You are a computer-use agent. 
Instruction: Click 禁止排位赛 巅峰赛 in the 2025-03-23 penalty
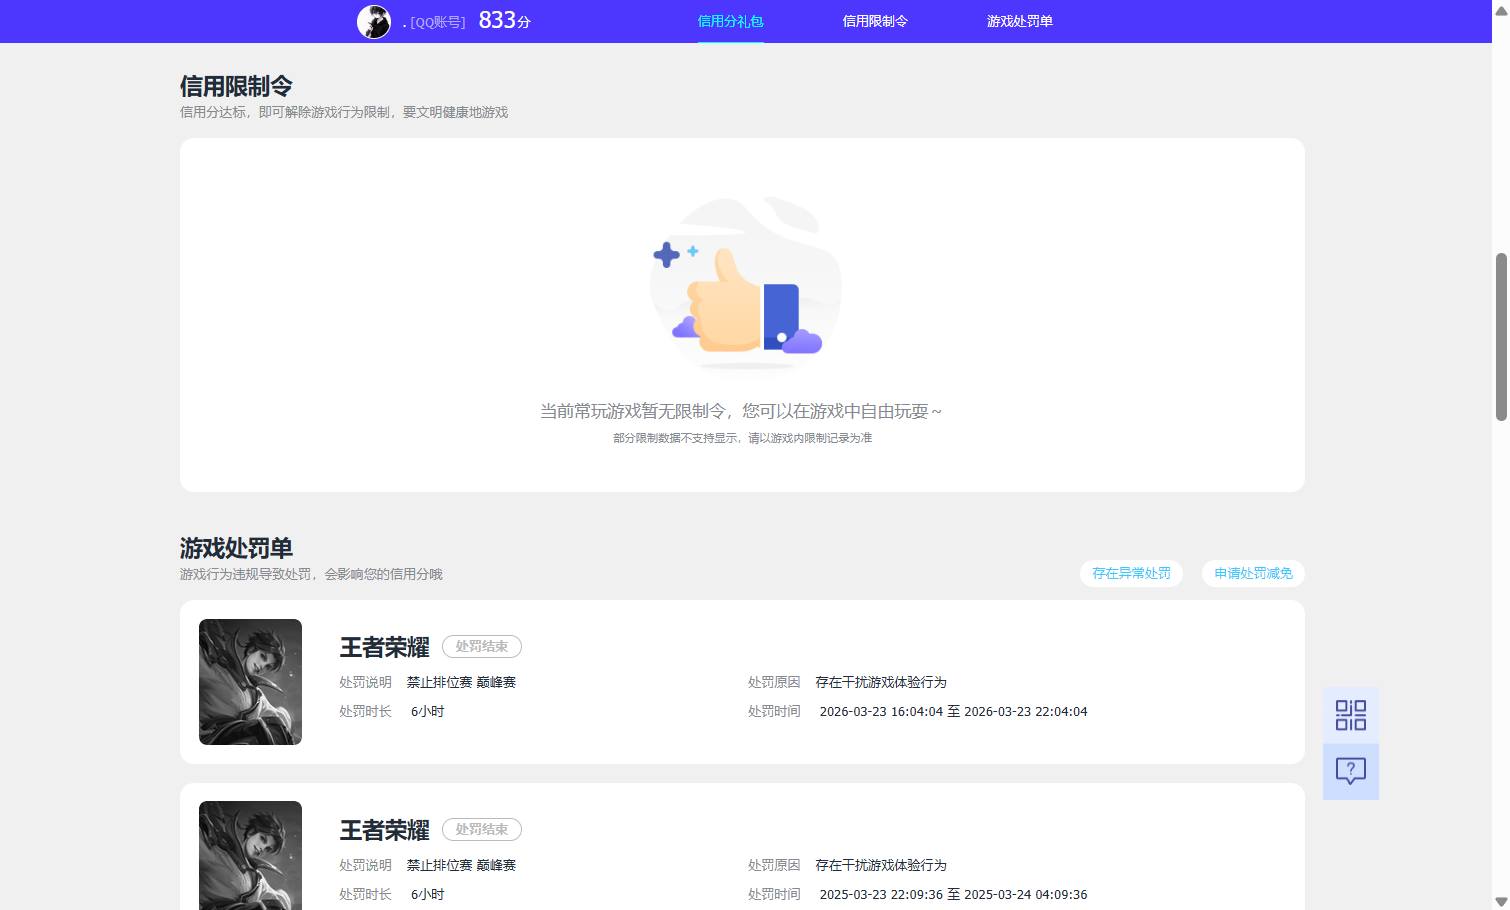click(461, 865)
